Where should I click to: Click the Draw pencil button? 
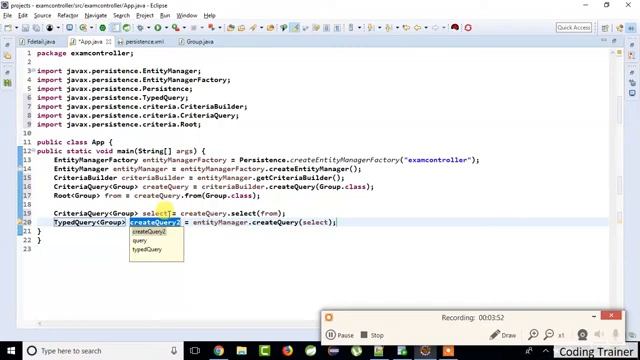point(502,335)
